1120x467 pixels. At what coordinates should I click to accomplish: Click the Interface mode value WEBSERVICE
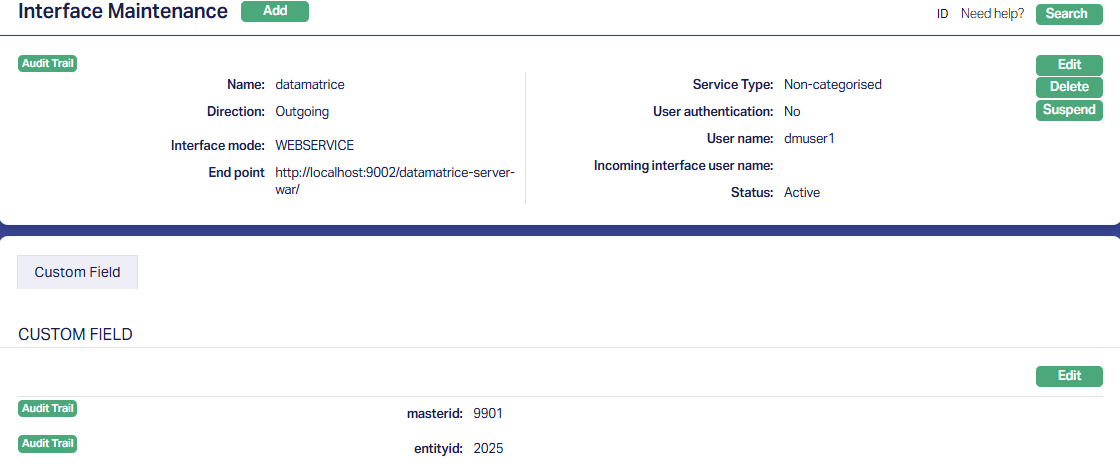coord(314,145)
